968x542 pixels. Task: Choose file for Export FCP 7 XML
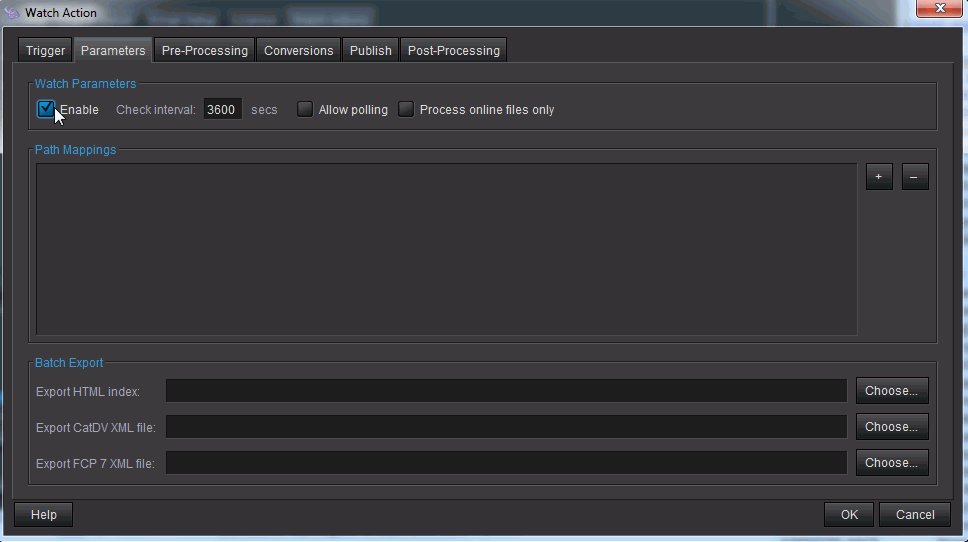(892, 463)
